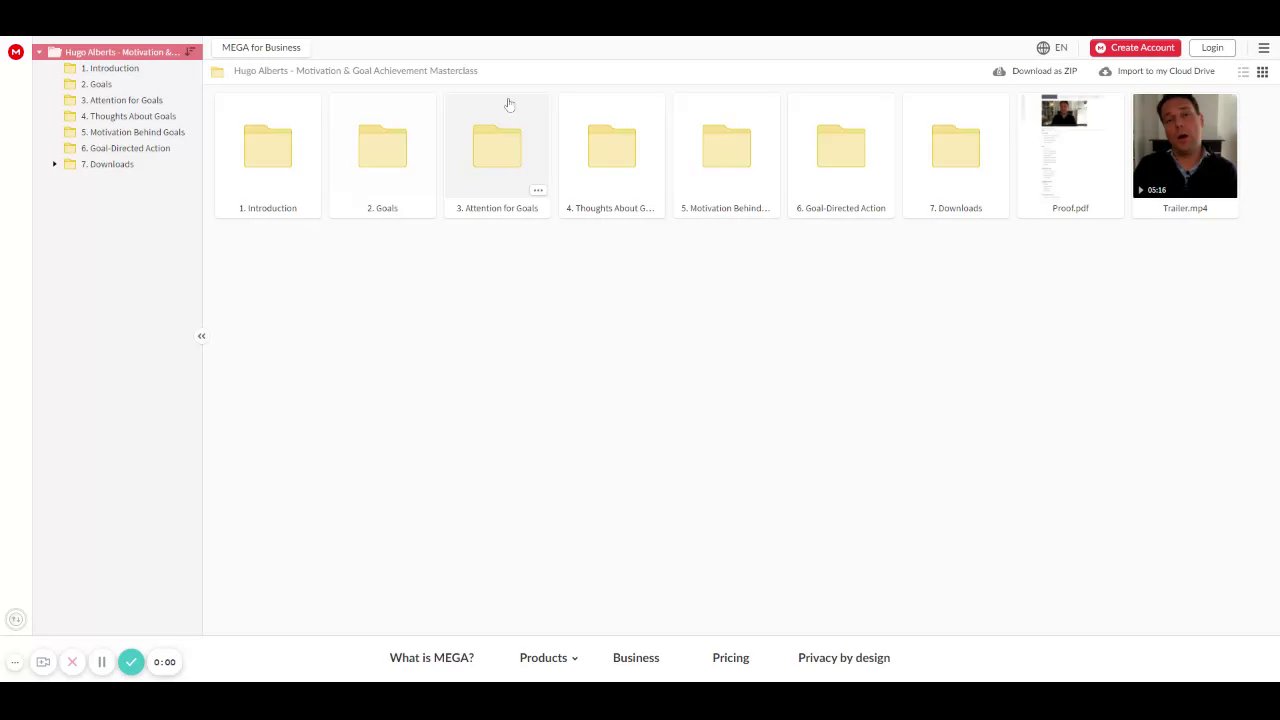
Task: Toggle the recorder camera icon
Action: [x=43, y=662]
